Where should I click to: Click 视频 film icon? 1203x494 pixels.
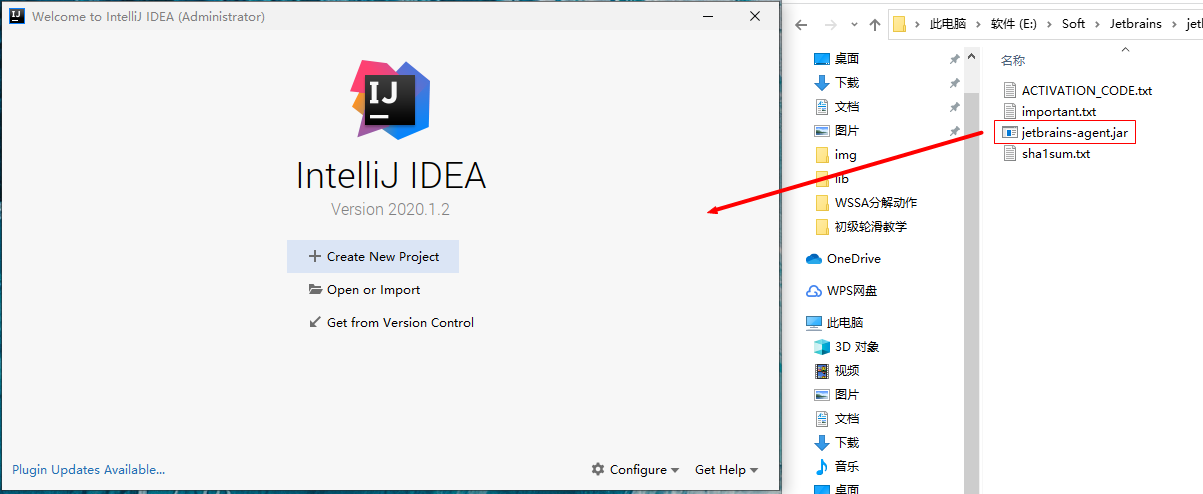822,371
